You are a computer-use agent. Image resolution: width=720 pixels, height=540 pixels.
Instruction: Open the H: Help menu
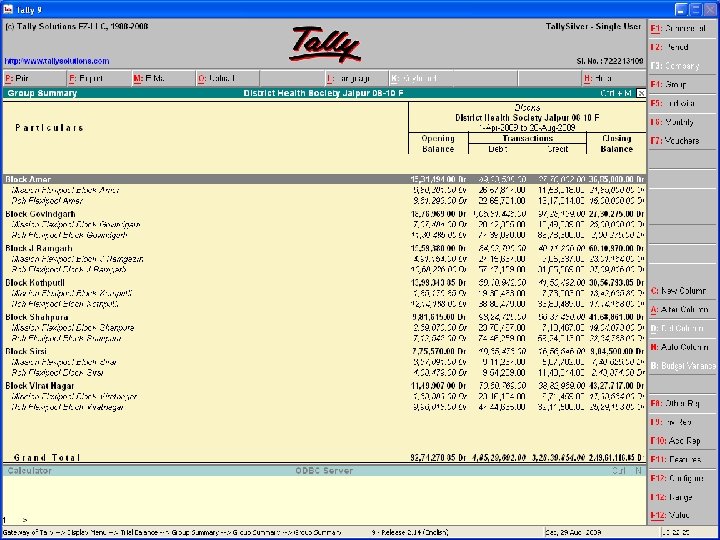[x=613, y=79]
